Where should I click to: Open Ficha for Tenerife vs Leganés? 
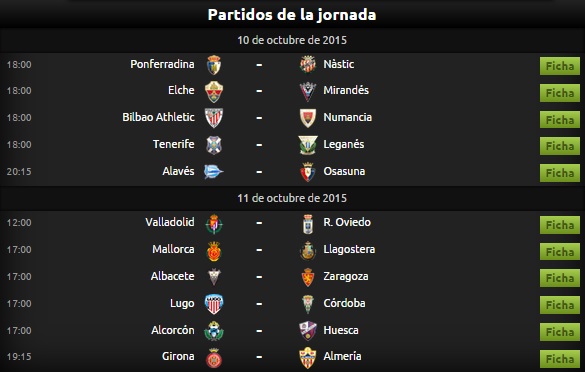[560, 146]
